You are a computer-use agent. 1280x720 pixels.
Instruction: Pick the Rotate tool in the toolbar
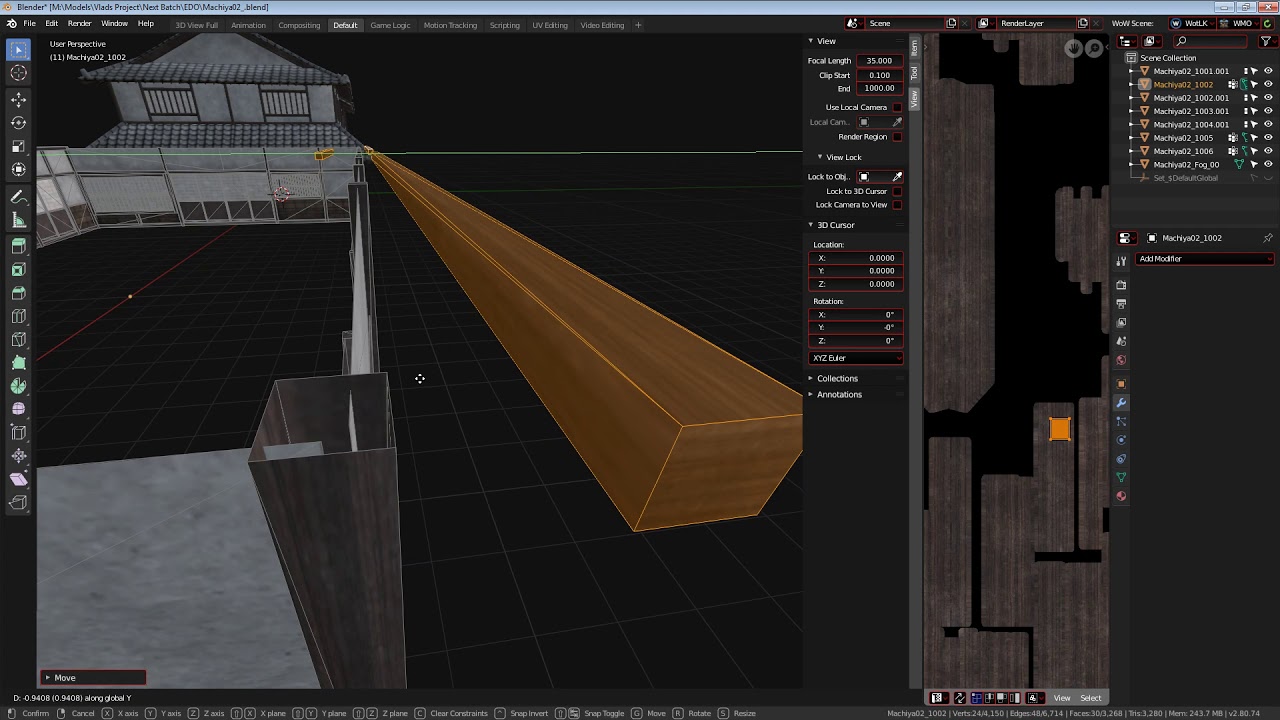18,123
